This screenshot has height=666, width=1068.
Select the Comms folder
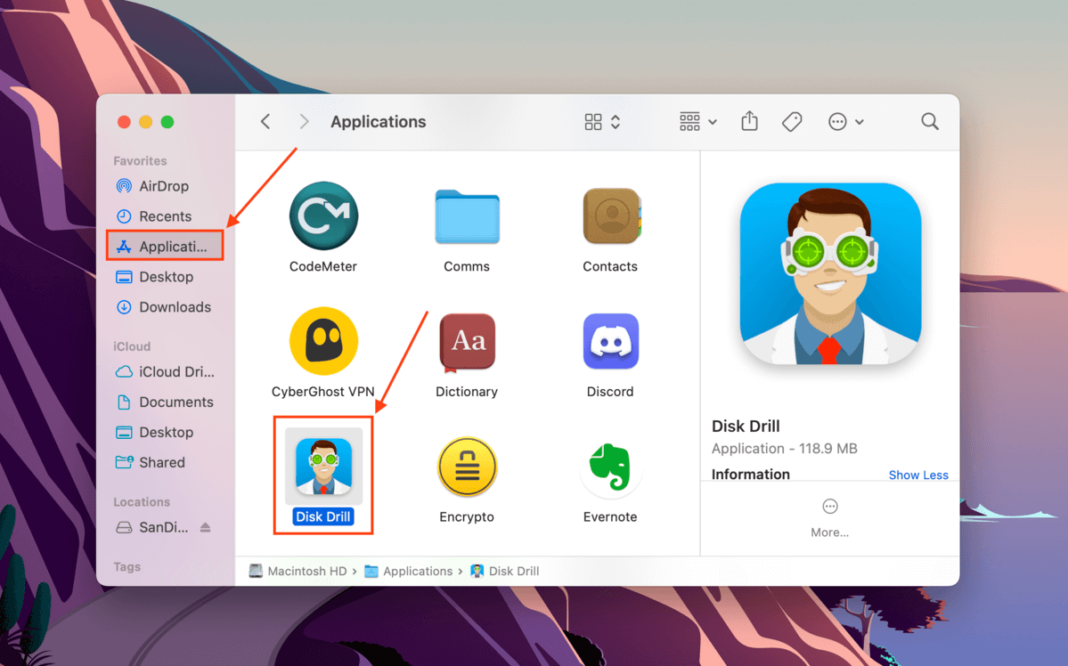coord(467,217)
